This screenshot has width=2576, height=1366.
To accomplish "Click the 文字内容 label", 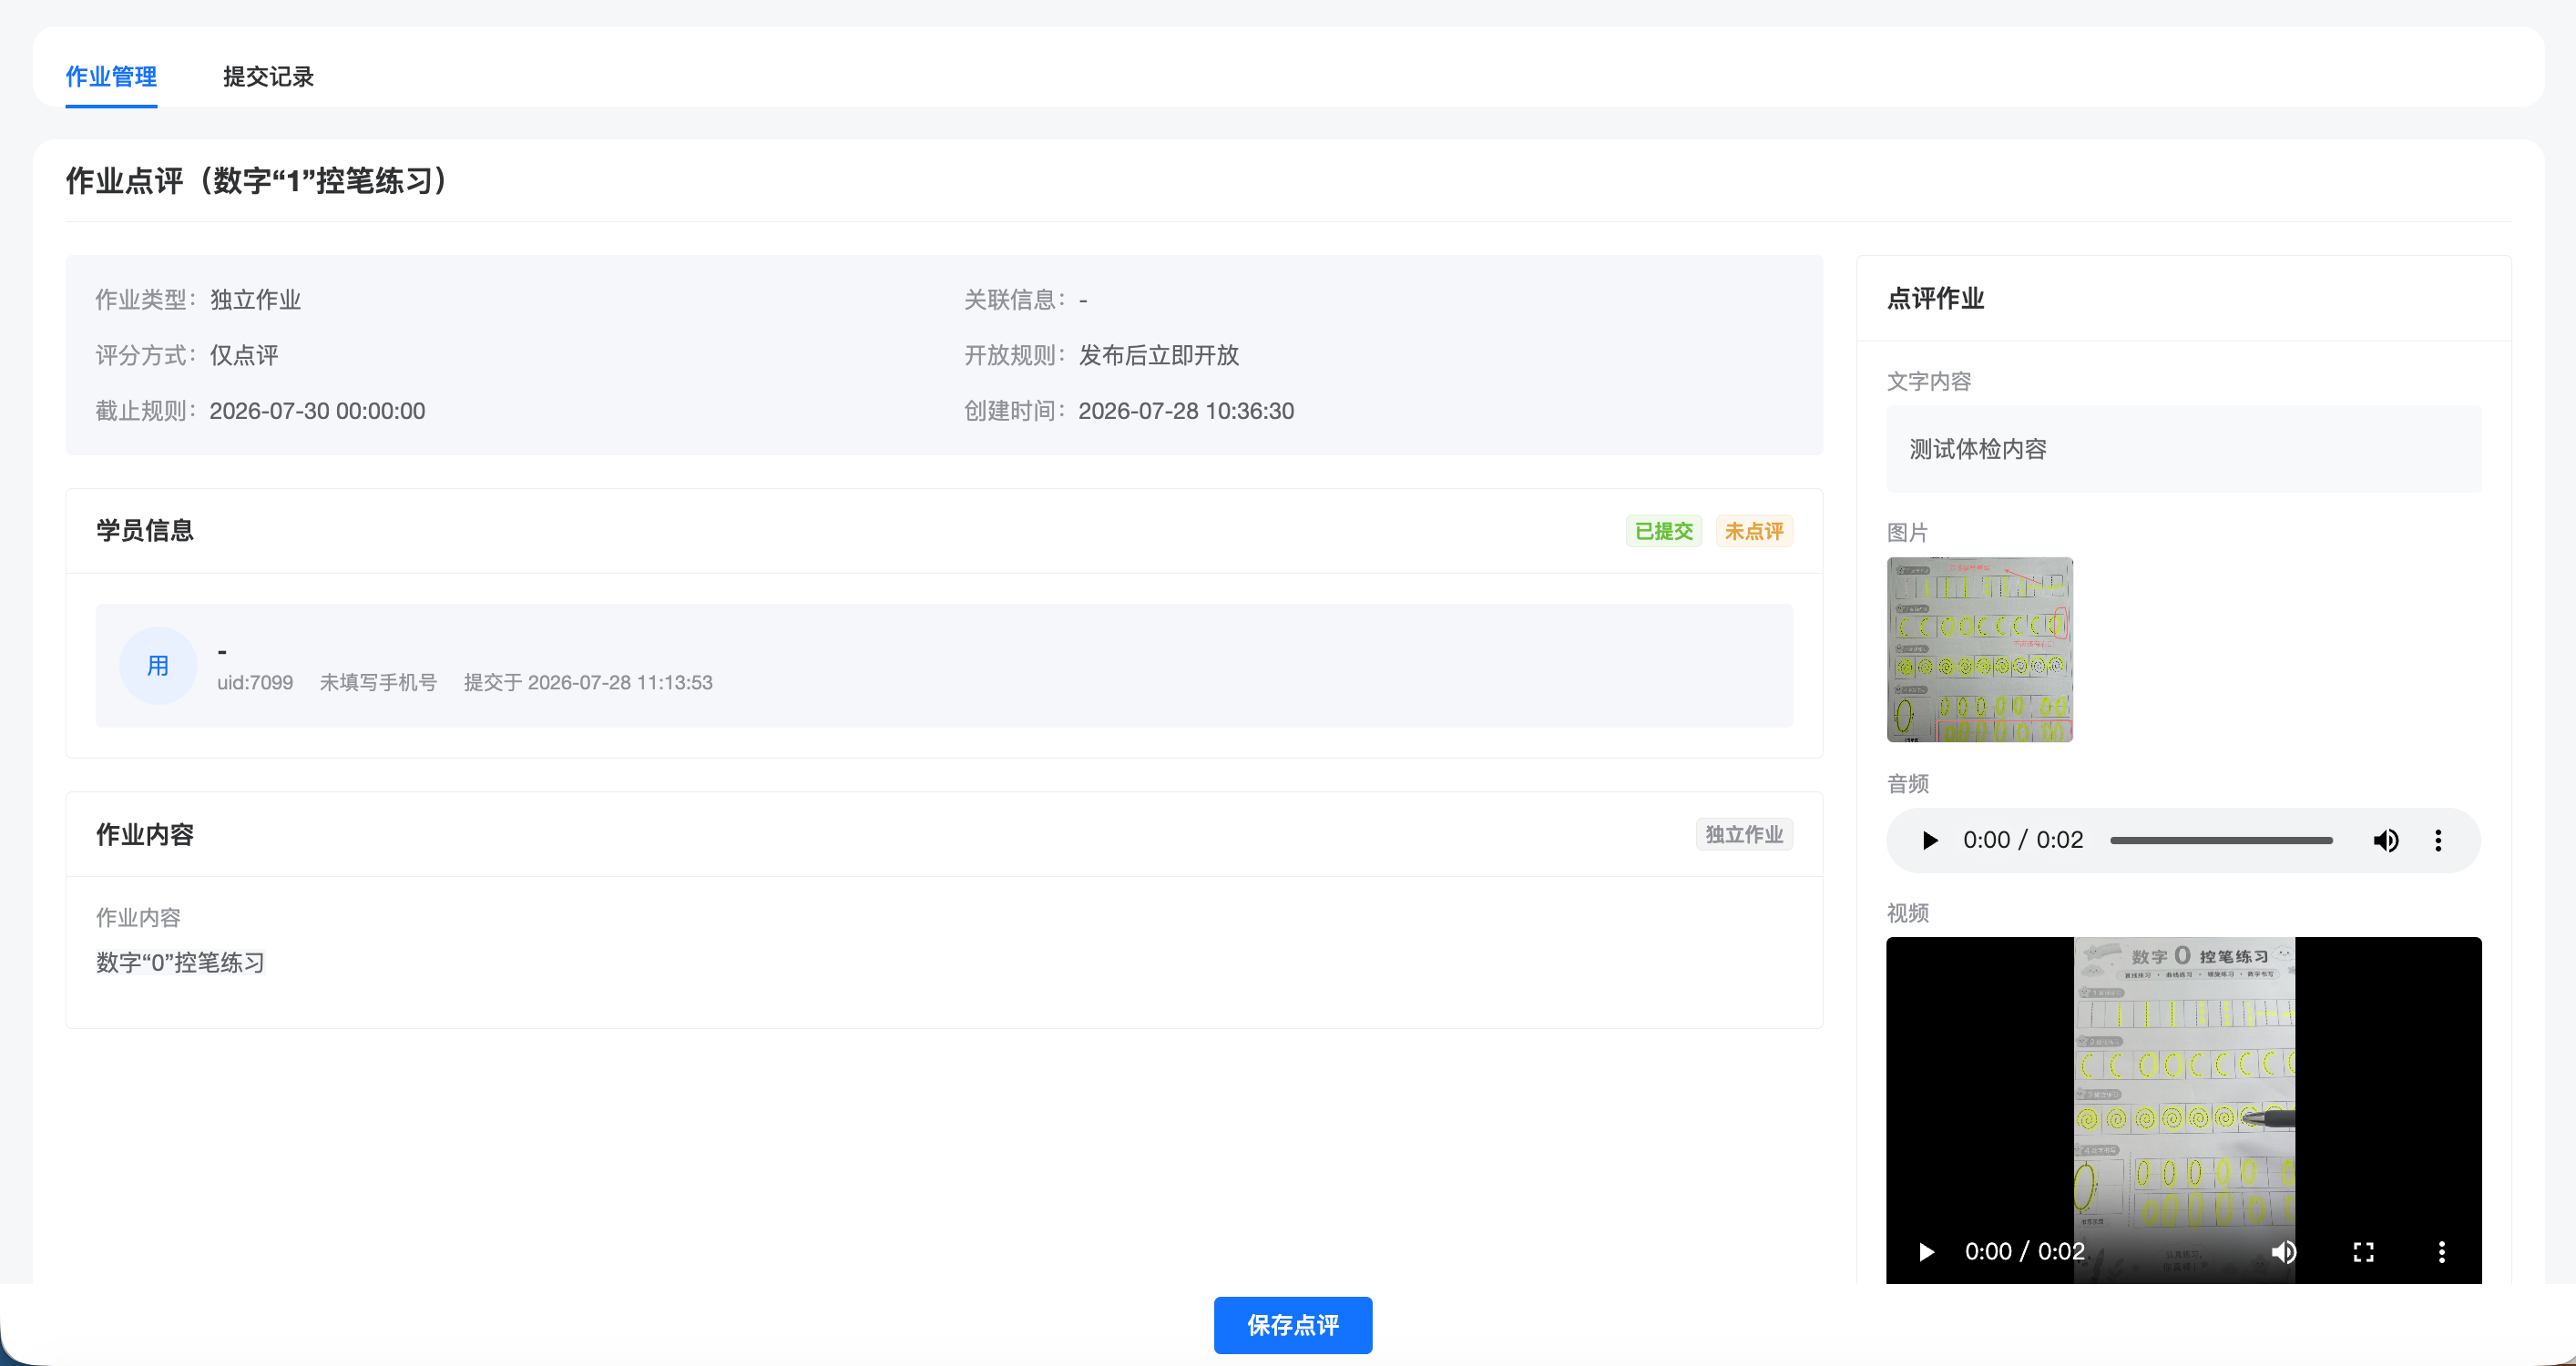I will pos(1928,381).
